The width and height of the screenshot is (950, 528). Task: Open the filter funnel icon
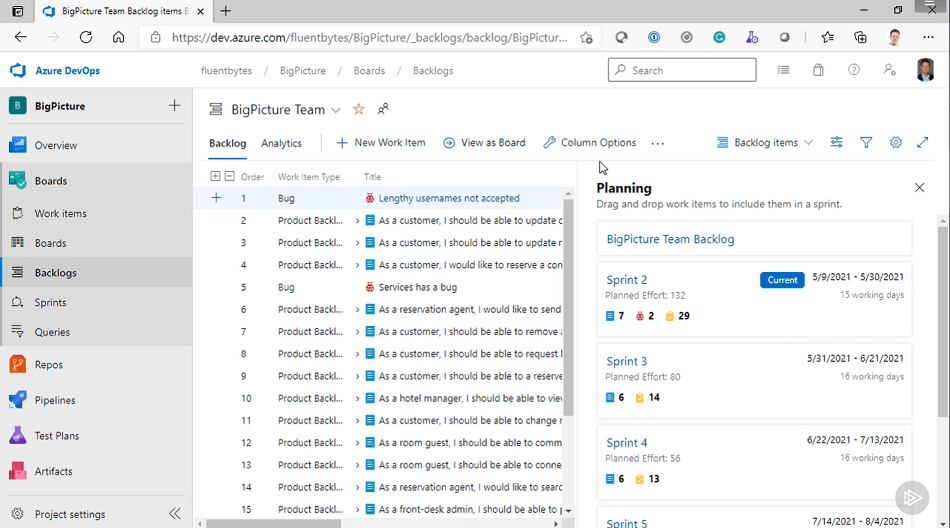click(866, 142)
